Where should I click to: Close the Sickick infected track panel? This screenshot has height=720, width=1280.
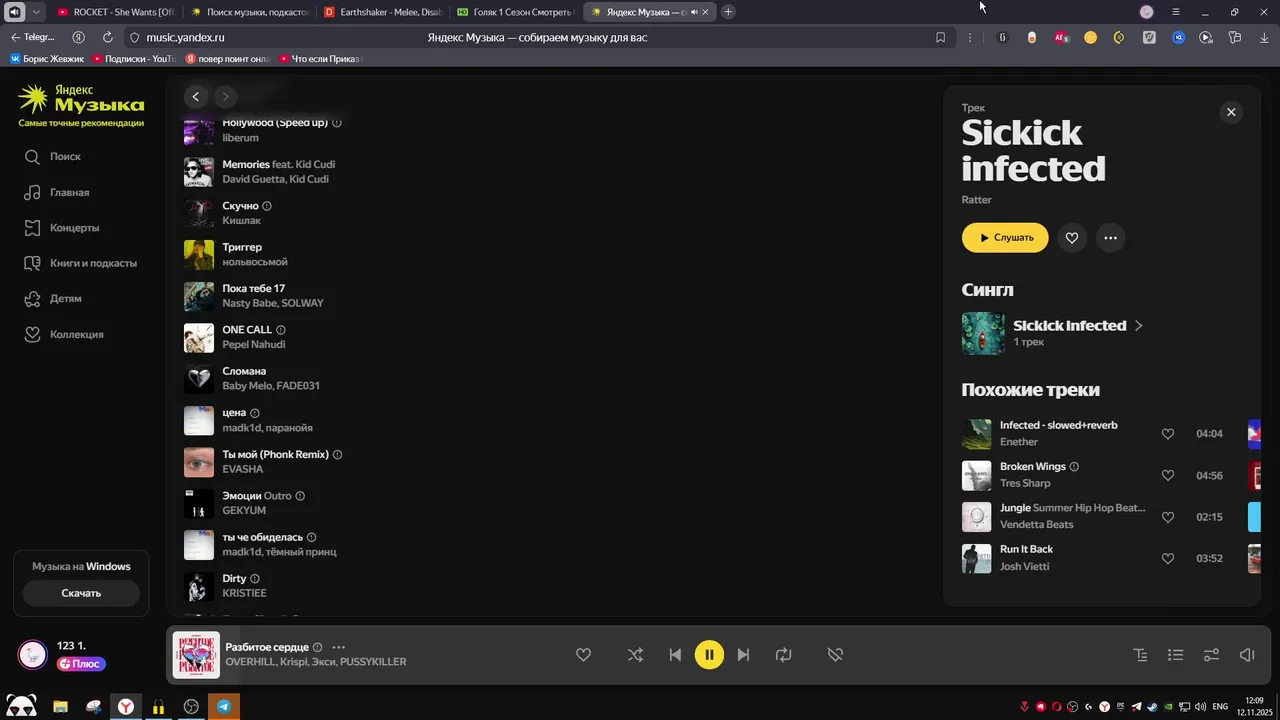point(1231,112)
